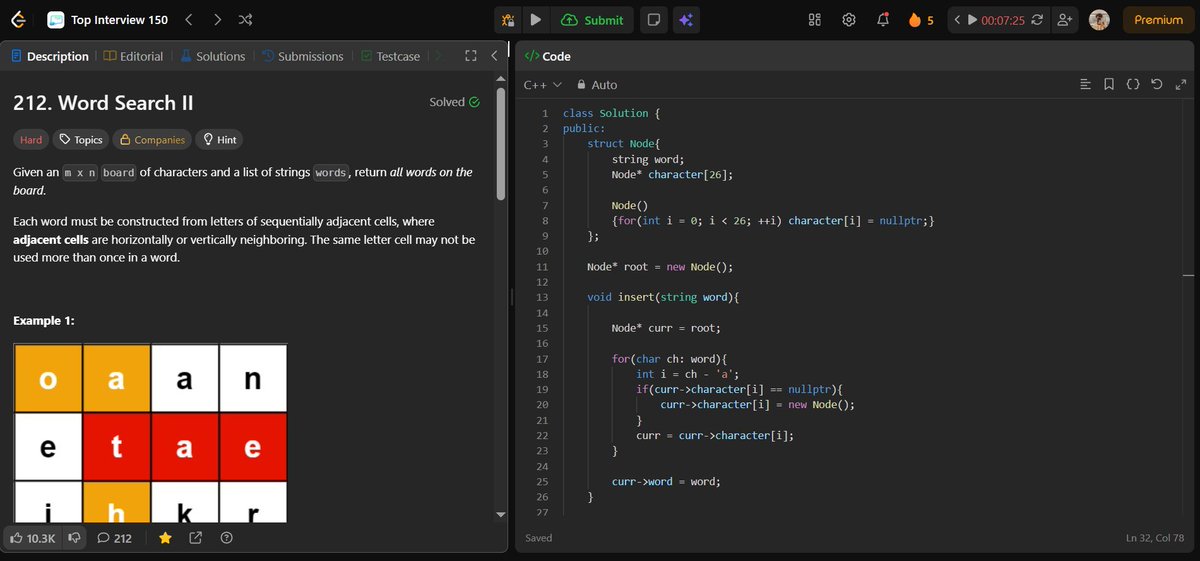Click the invite user icon
The image size is (1200, 561).
pyautogui.click(x=1065, y=20)
